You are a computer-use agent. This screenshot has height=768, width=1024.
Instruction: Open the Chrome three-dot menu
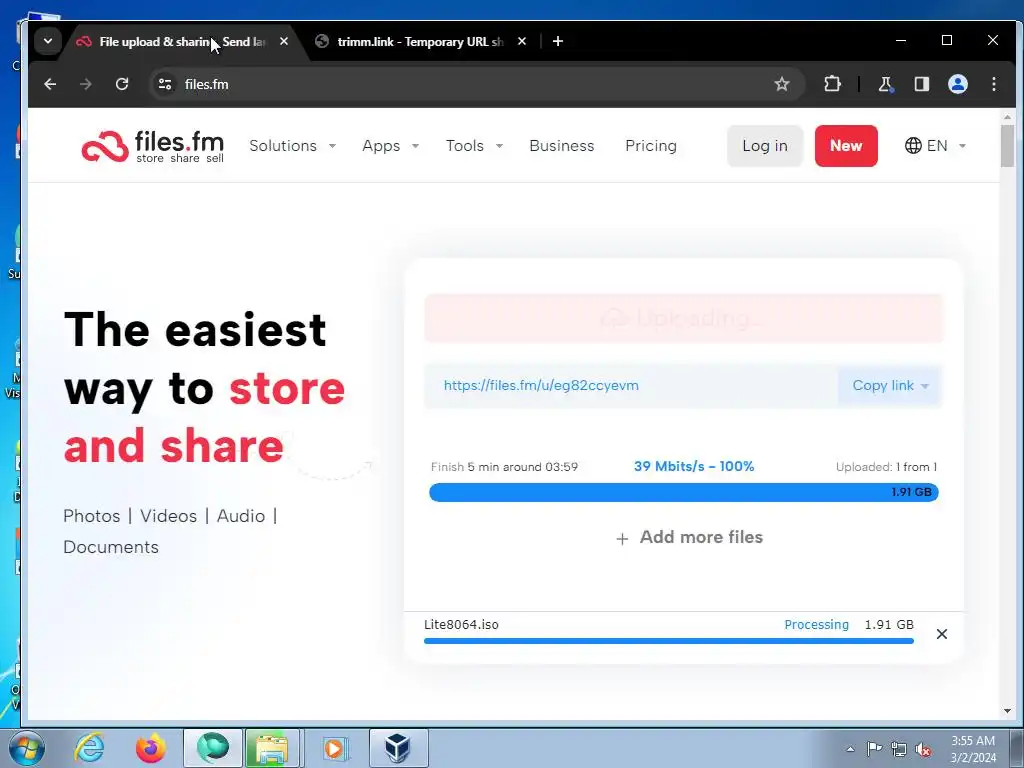click(x=994, y=84)
